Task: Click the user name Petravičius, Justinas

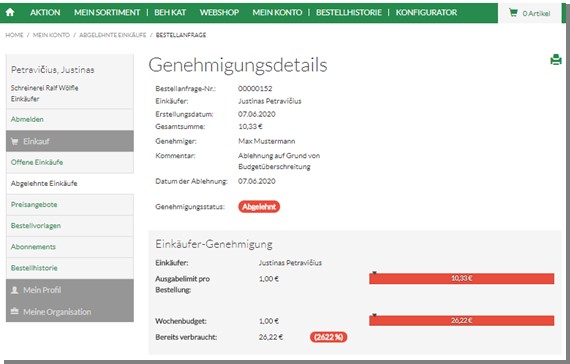Action: click(x=53, y=69)
